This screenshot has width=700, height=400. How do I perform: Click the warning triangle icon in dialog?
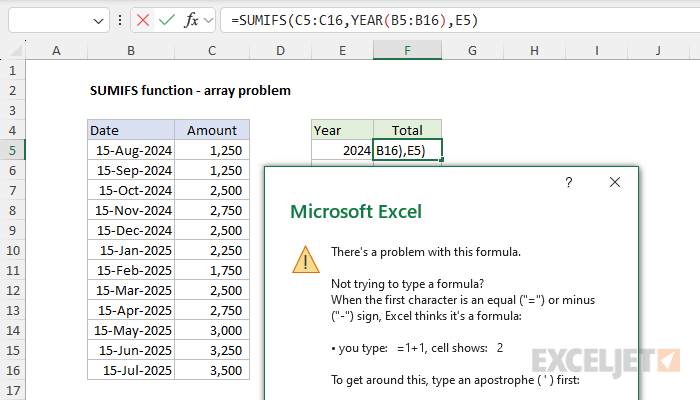coord(306,259)
